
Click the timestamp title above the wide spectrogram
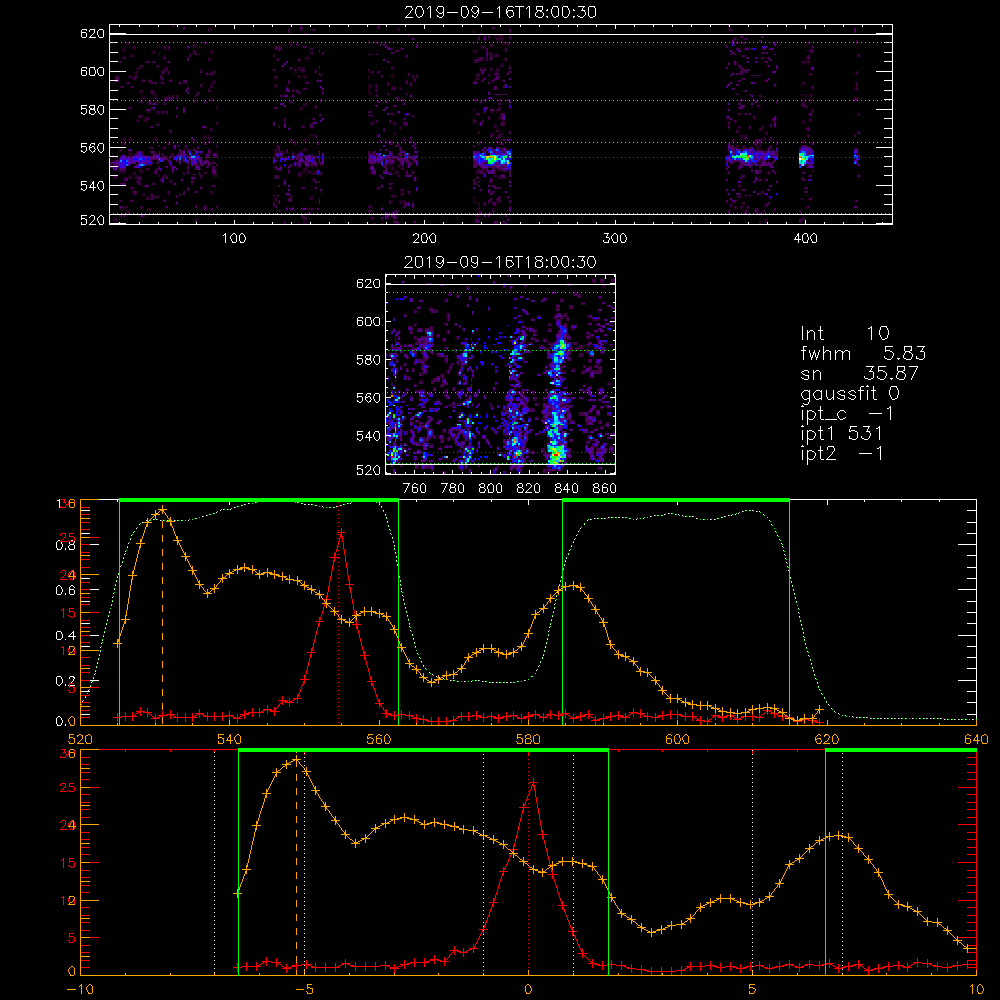501,12
